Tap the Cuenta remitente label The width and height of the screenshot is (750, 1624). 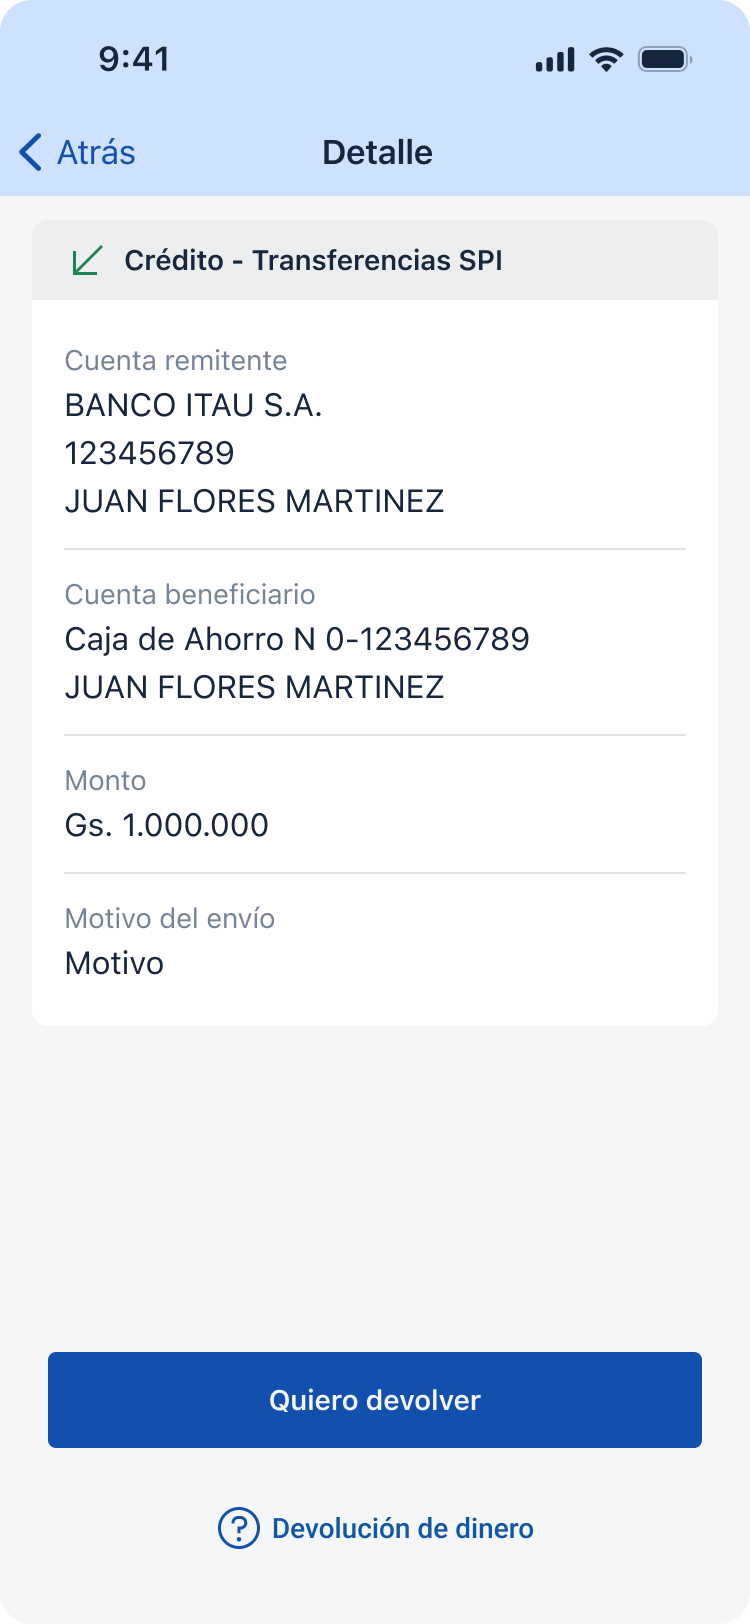coord(175,360)
